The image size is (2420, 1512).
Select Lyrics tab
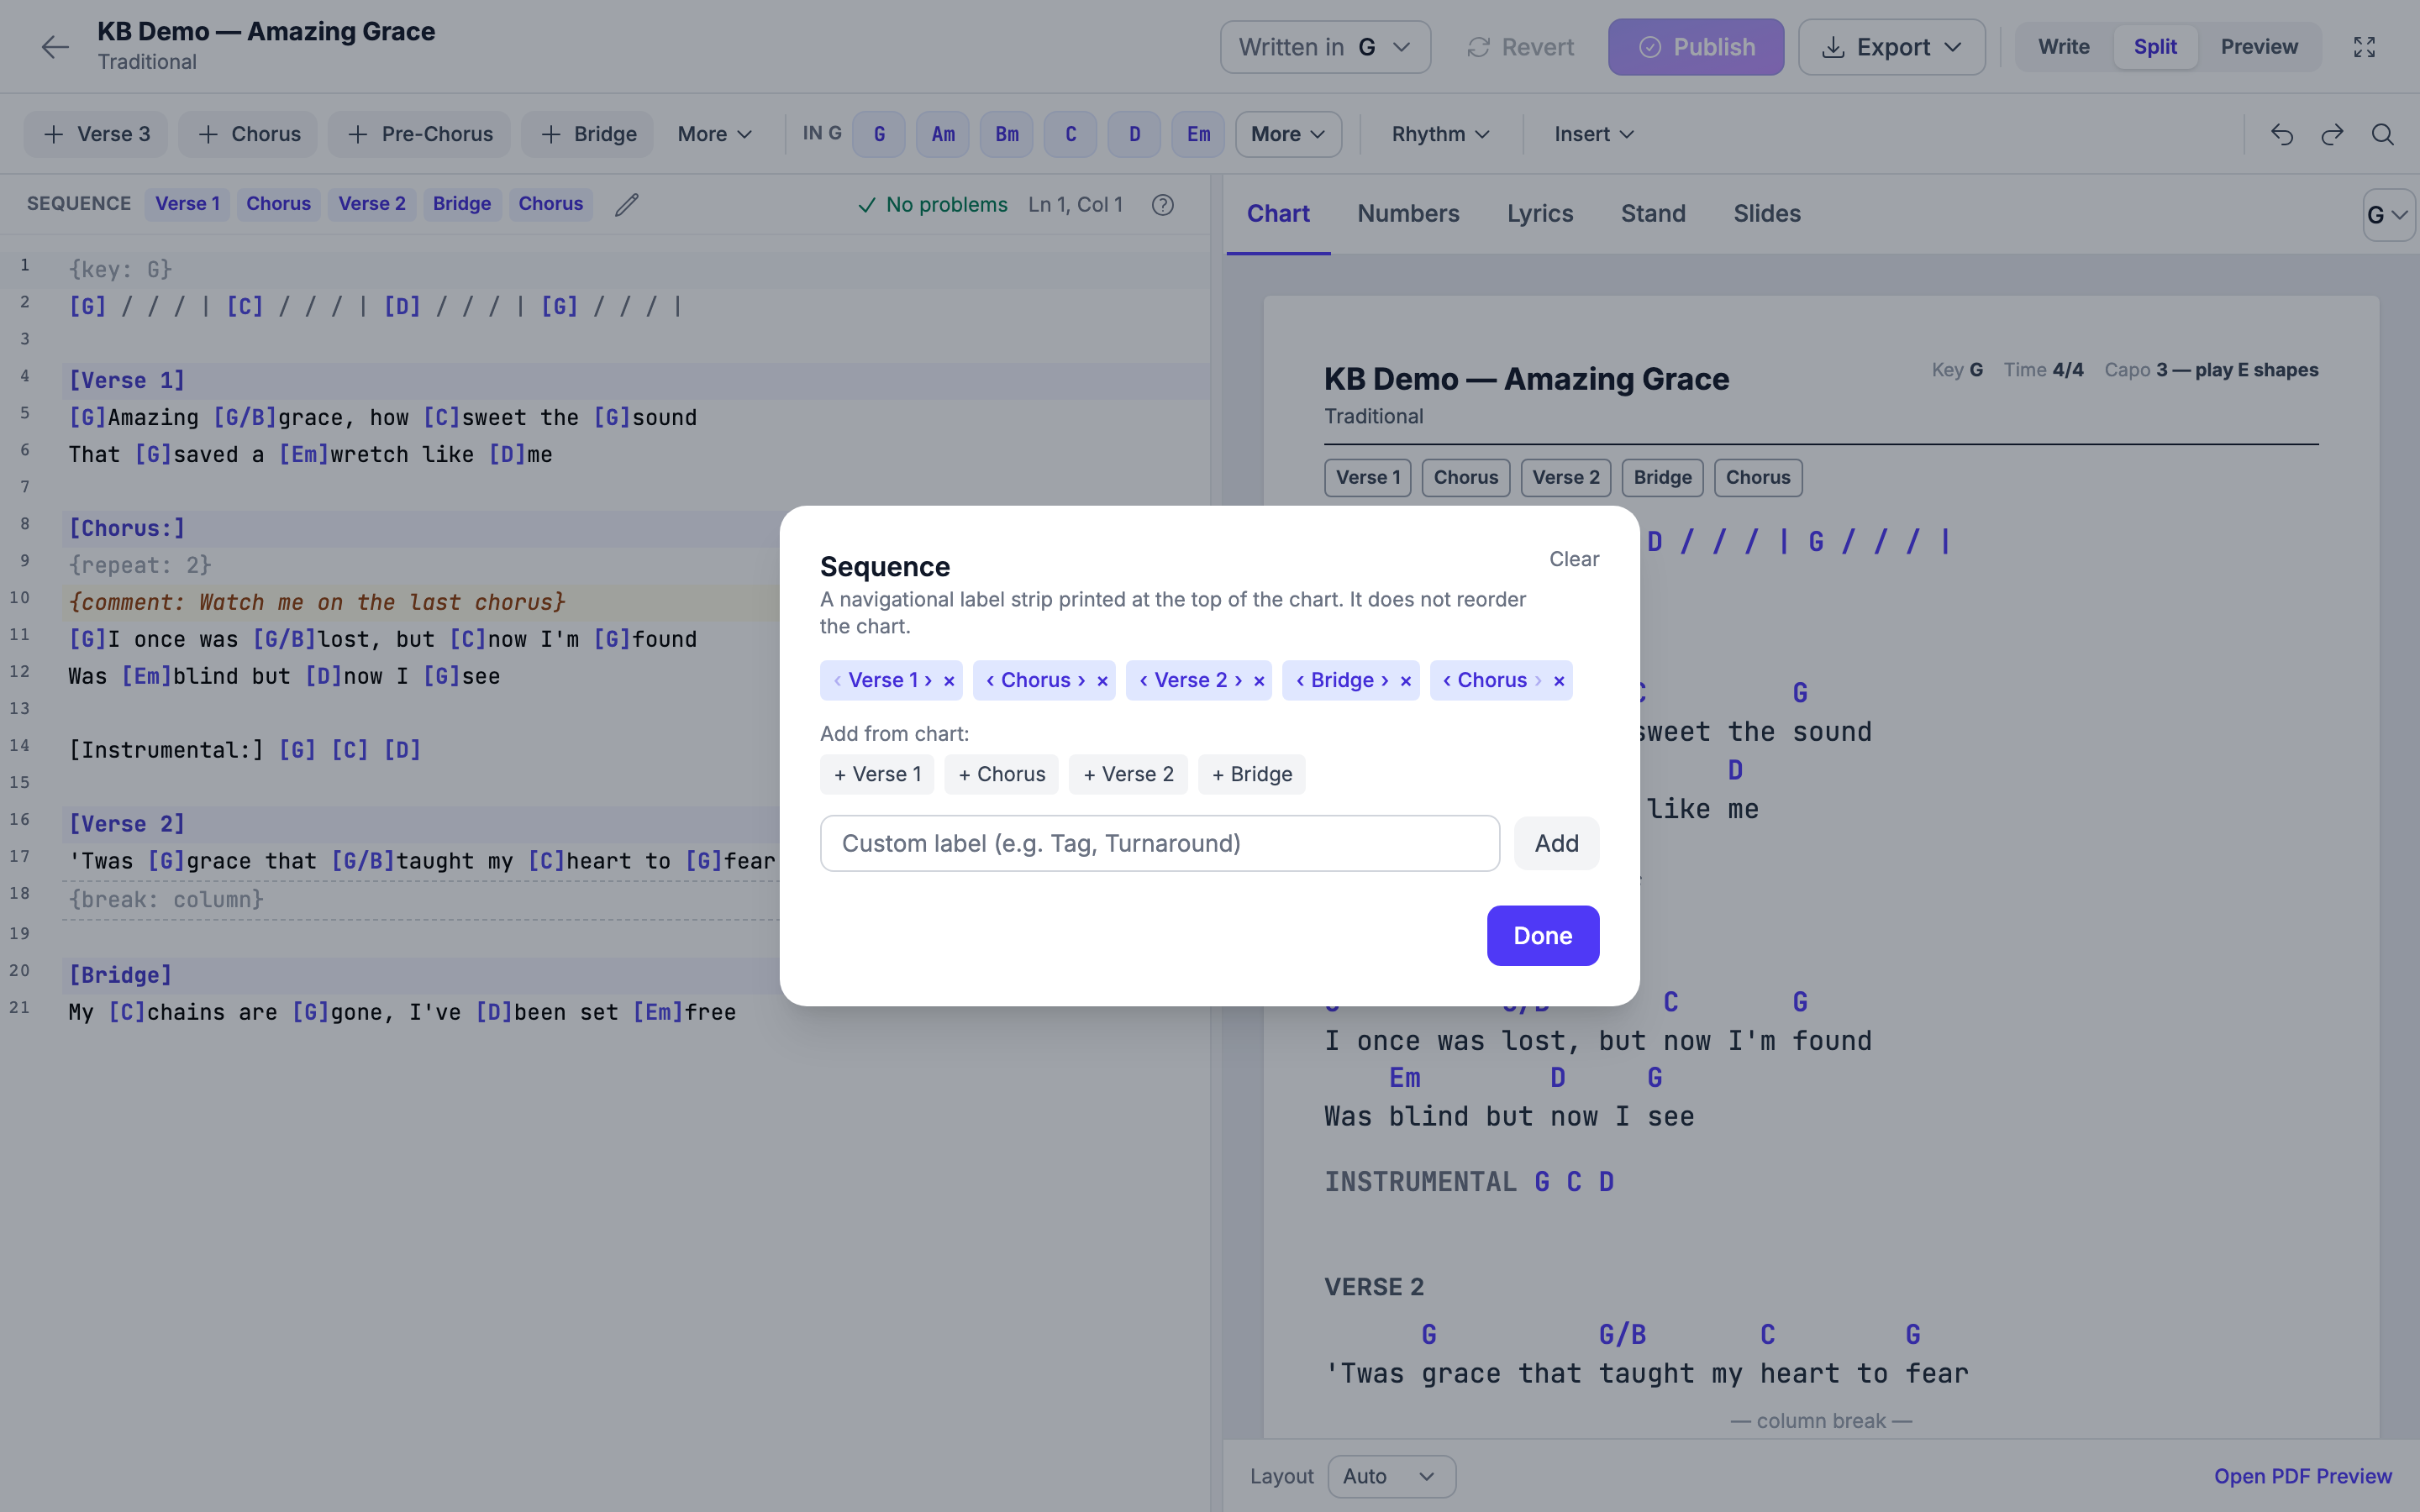1540,214
